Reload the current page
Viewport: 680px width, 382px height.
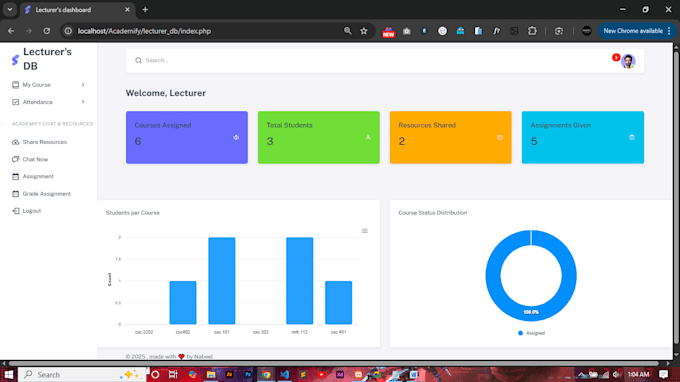47,31
